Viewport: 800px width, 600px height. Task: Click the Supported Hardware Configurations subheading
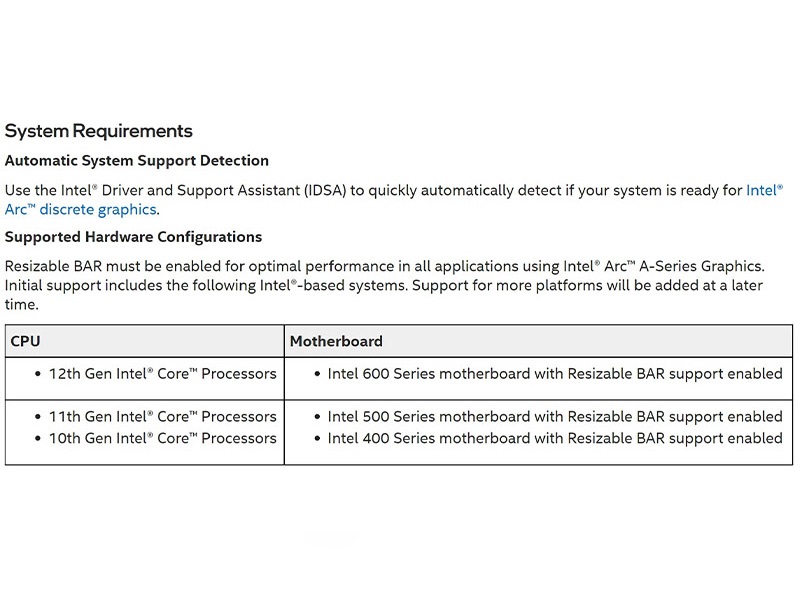point(133,237)
